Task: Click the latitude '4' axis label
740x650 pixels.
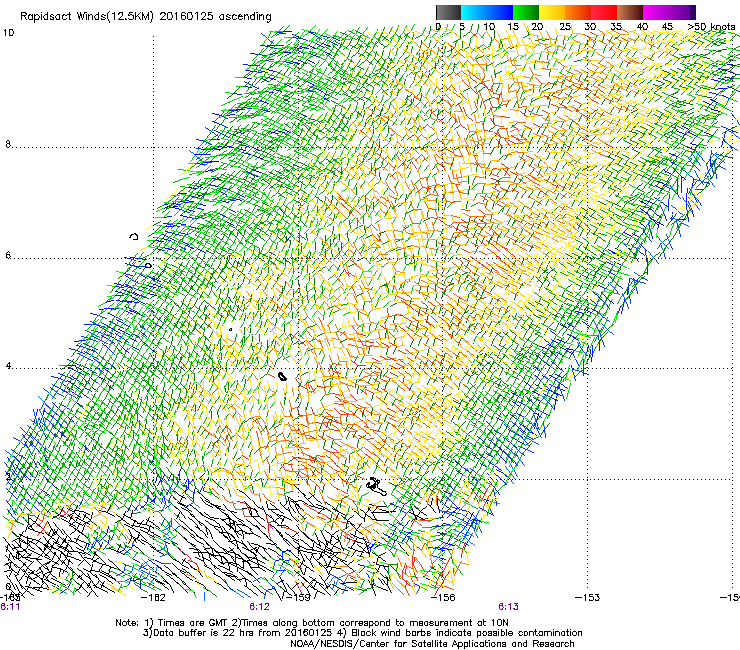Action: tap(8, 366)
